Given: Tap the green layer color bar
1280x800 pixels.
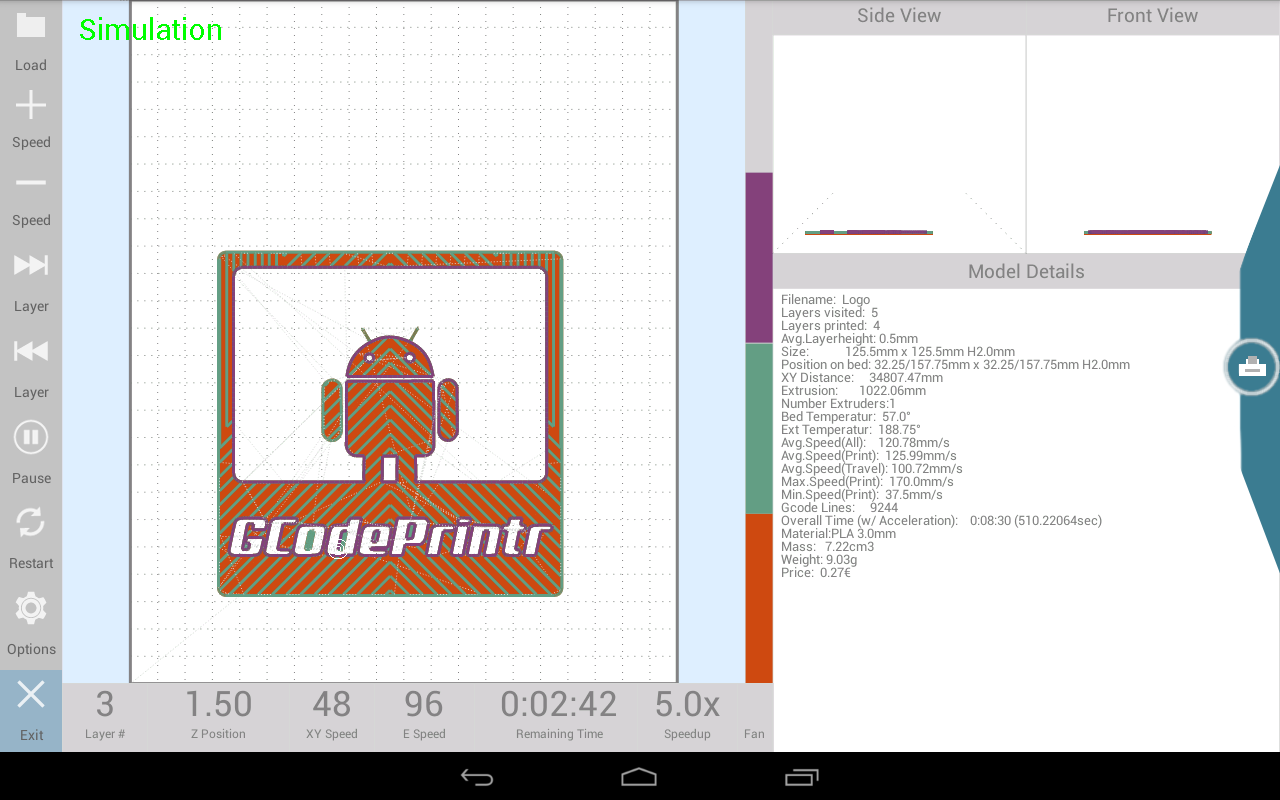Looking at the screenshot, I should [x=759, y=429].
